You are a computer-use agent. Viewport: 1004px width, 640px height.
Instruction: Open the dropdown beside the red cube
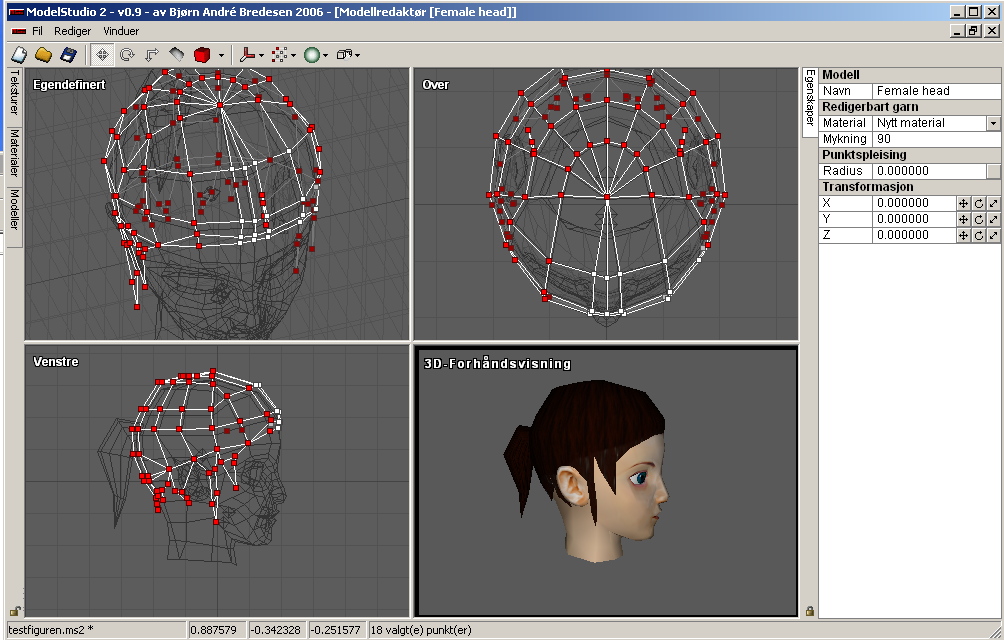[x=222, y=56]
